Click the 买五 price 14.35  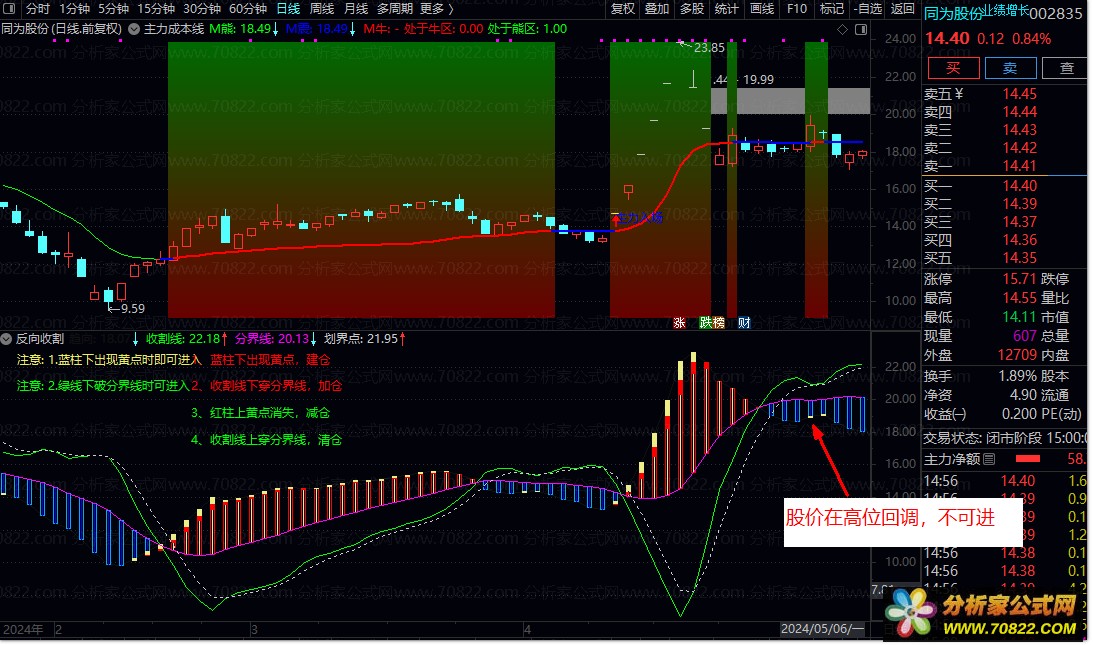(x=1020, y=258)
